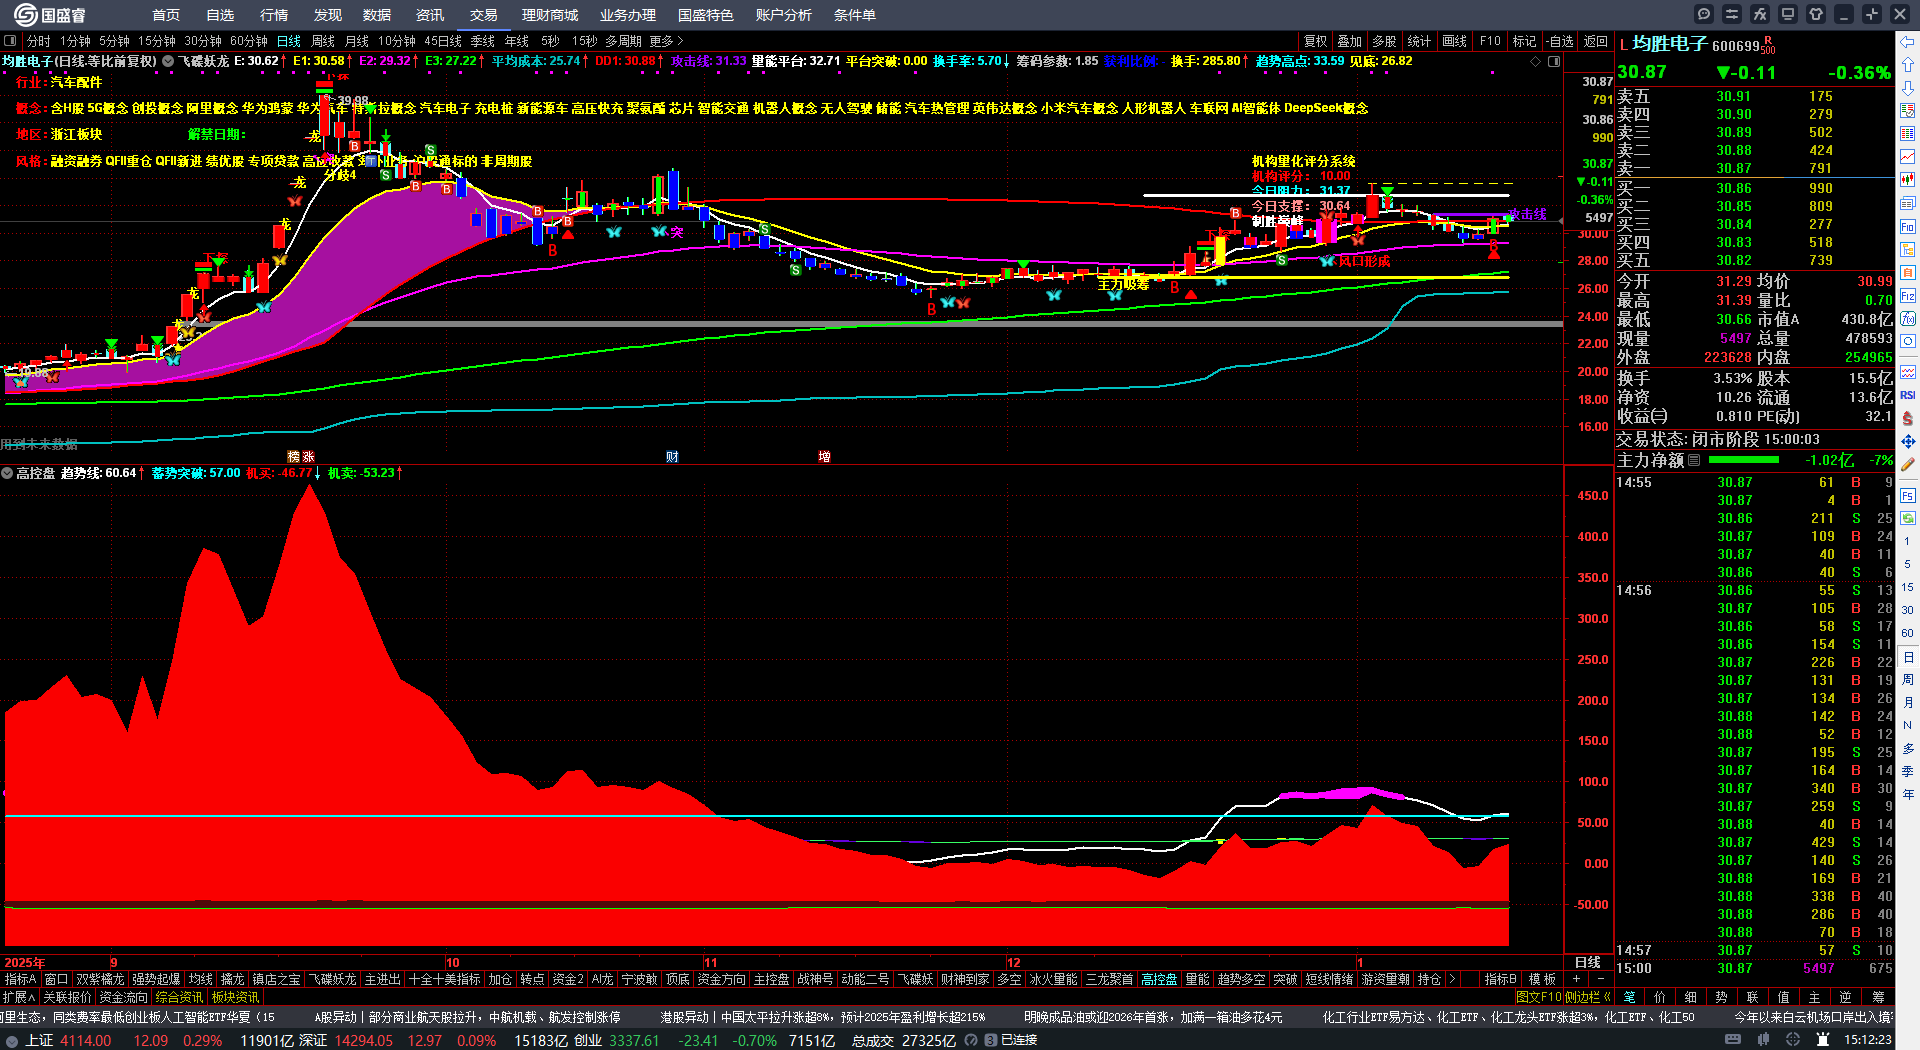Click the f(x) function icon in sidebar
Screen dimensions: 1920x1050
click(1908, 319)
